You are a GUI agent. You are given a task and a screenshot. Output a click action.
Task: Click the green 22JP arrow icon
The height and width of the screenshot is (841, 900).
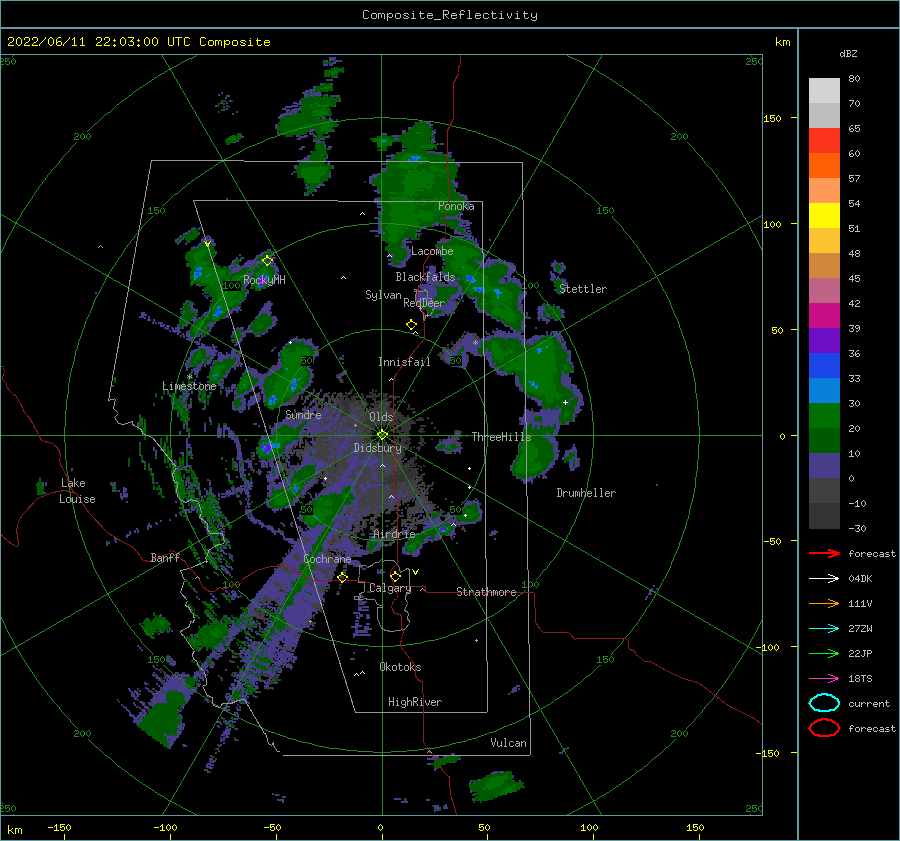coord(824,653)
